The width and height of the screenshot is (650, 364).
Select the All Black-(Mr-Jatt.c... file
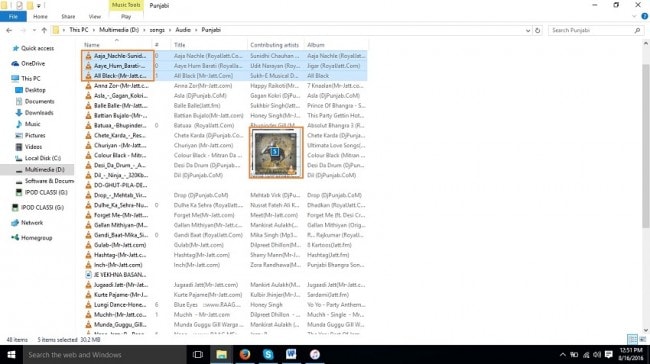119,76
